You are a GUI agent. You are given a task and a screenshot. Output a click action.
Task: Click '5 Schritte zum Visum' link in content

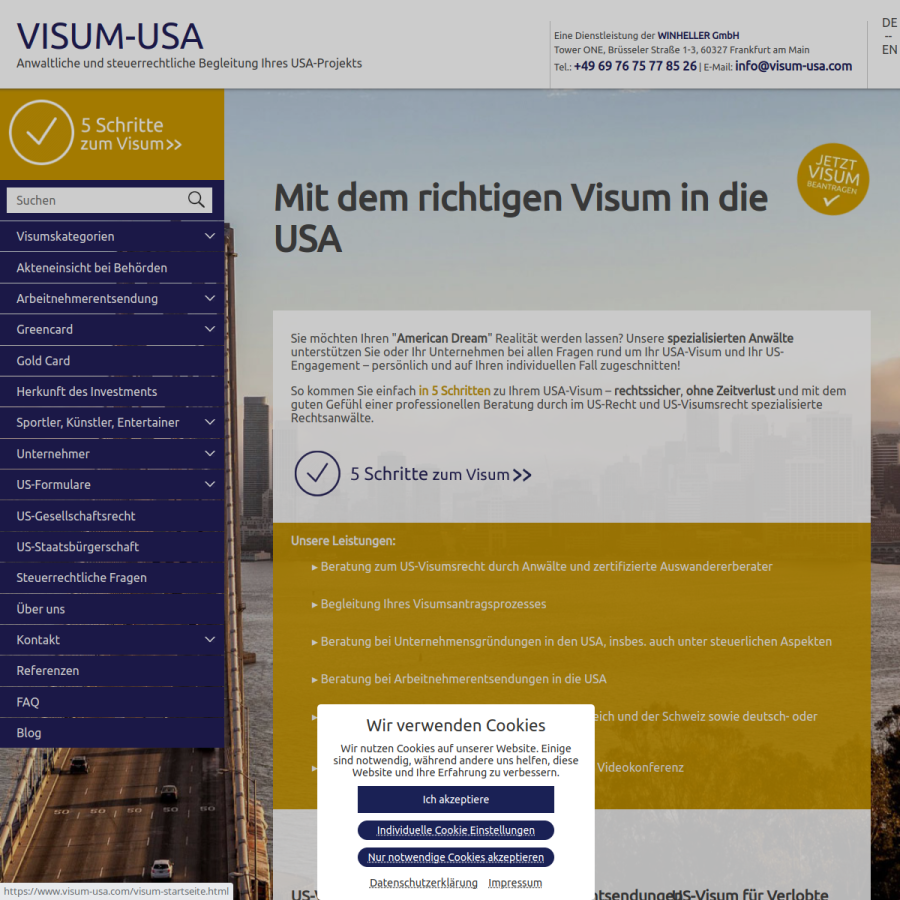[x=441, y=474]
